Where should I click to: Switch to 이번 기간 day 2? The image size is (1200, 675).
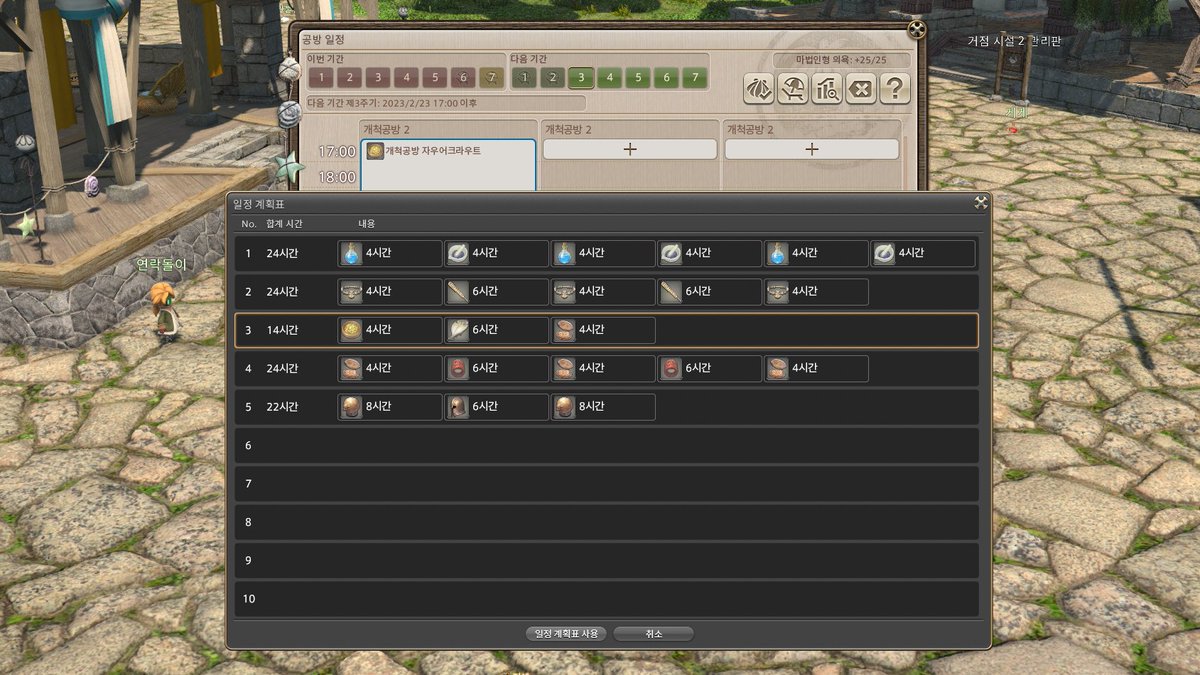[349, 78]
